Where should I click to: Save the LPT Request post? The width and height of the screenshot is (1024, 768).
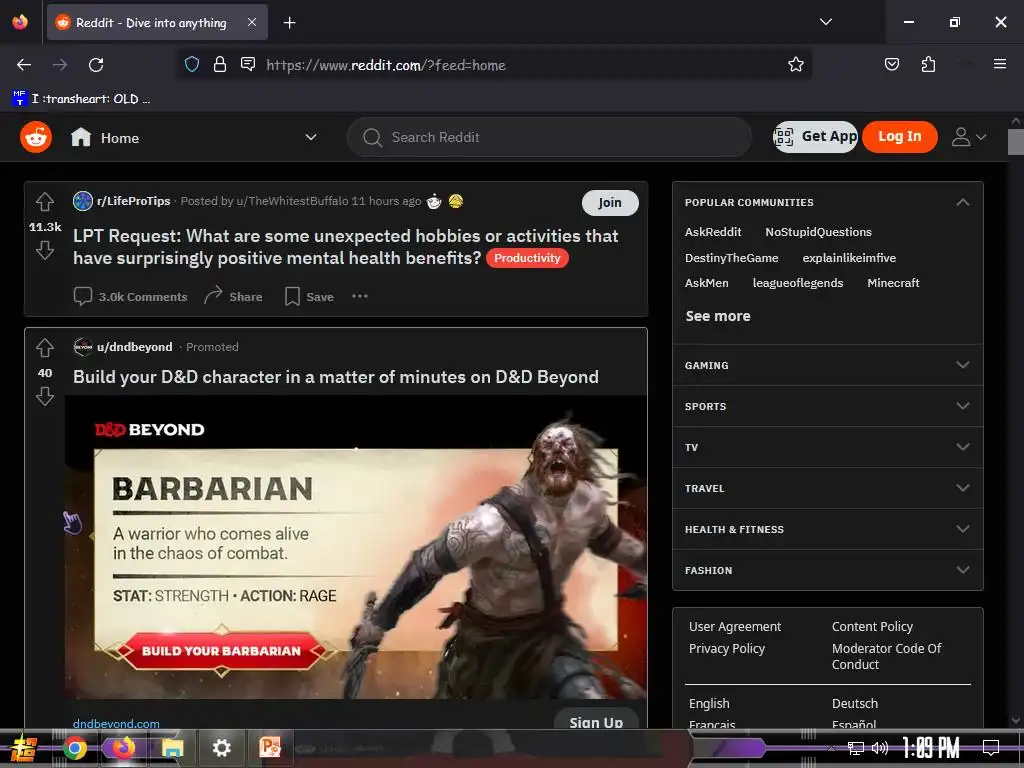point(310,296)
